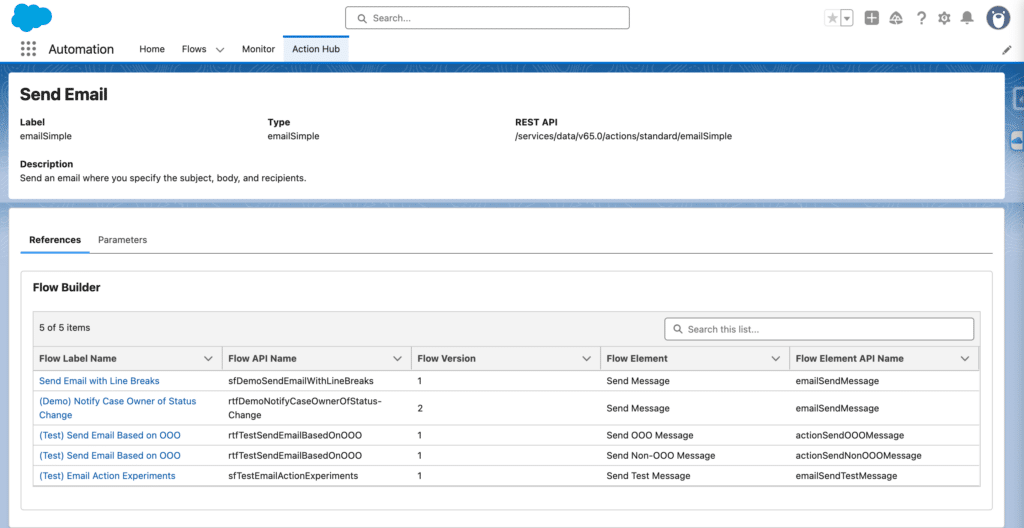Open the Flow Version column dropdown
1024x528 pixels.
[587, 359]
